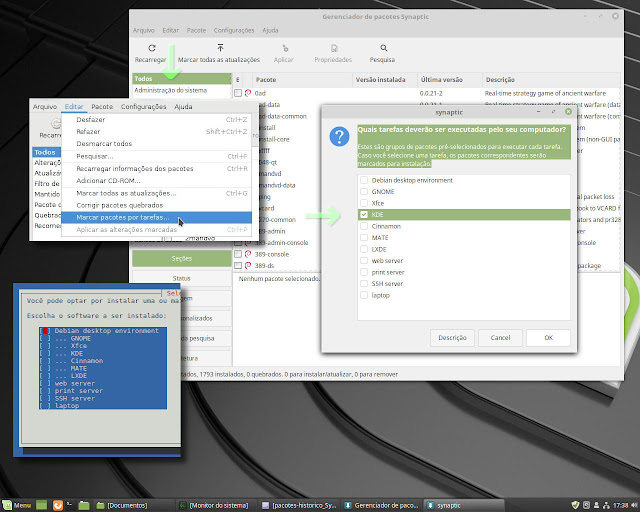Sort by the Última versão column header
The image size is (640, 512).
[x=450, y=80]
